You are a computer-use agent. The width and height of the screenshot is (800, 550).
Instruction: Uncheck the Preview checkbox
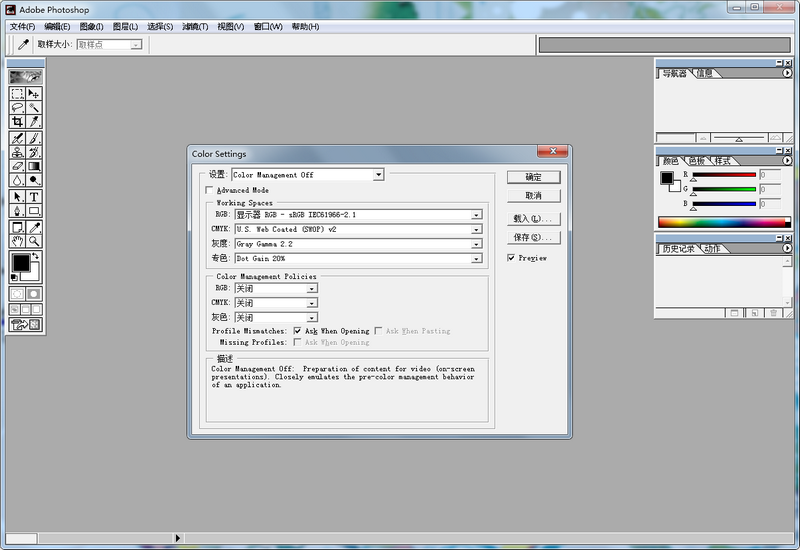(511, 258)
